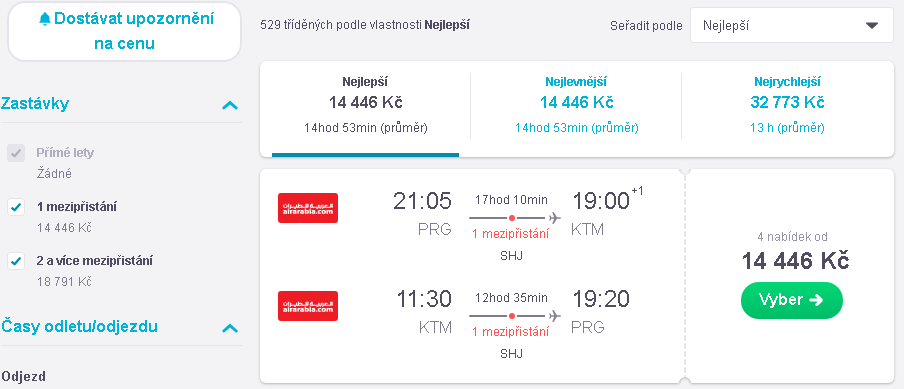The height and width of the screenshot is (389, 904).
Task: Select the Nejlepší tab
Action: pyautogui.click(x=366, y=105)
